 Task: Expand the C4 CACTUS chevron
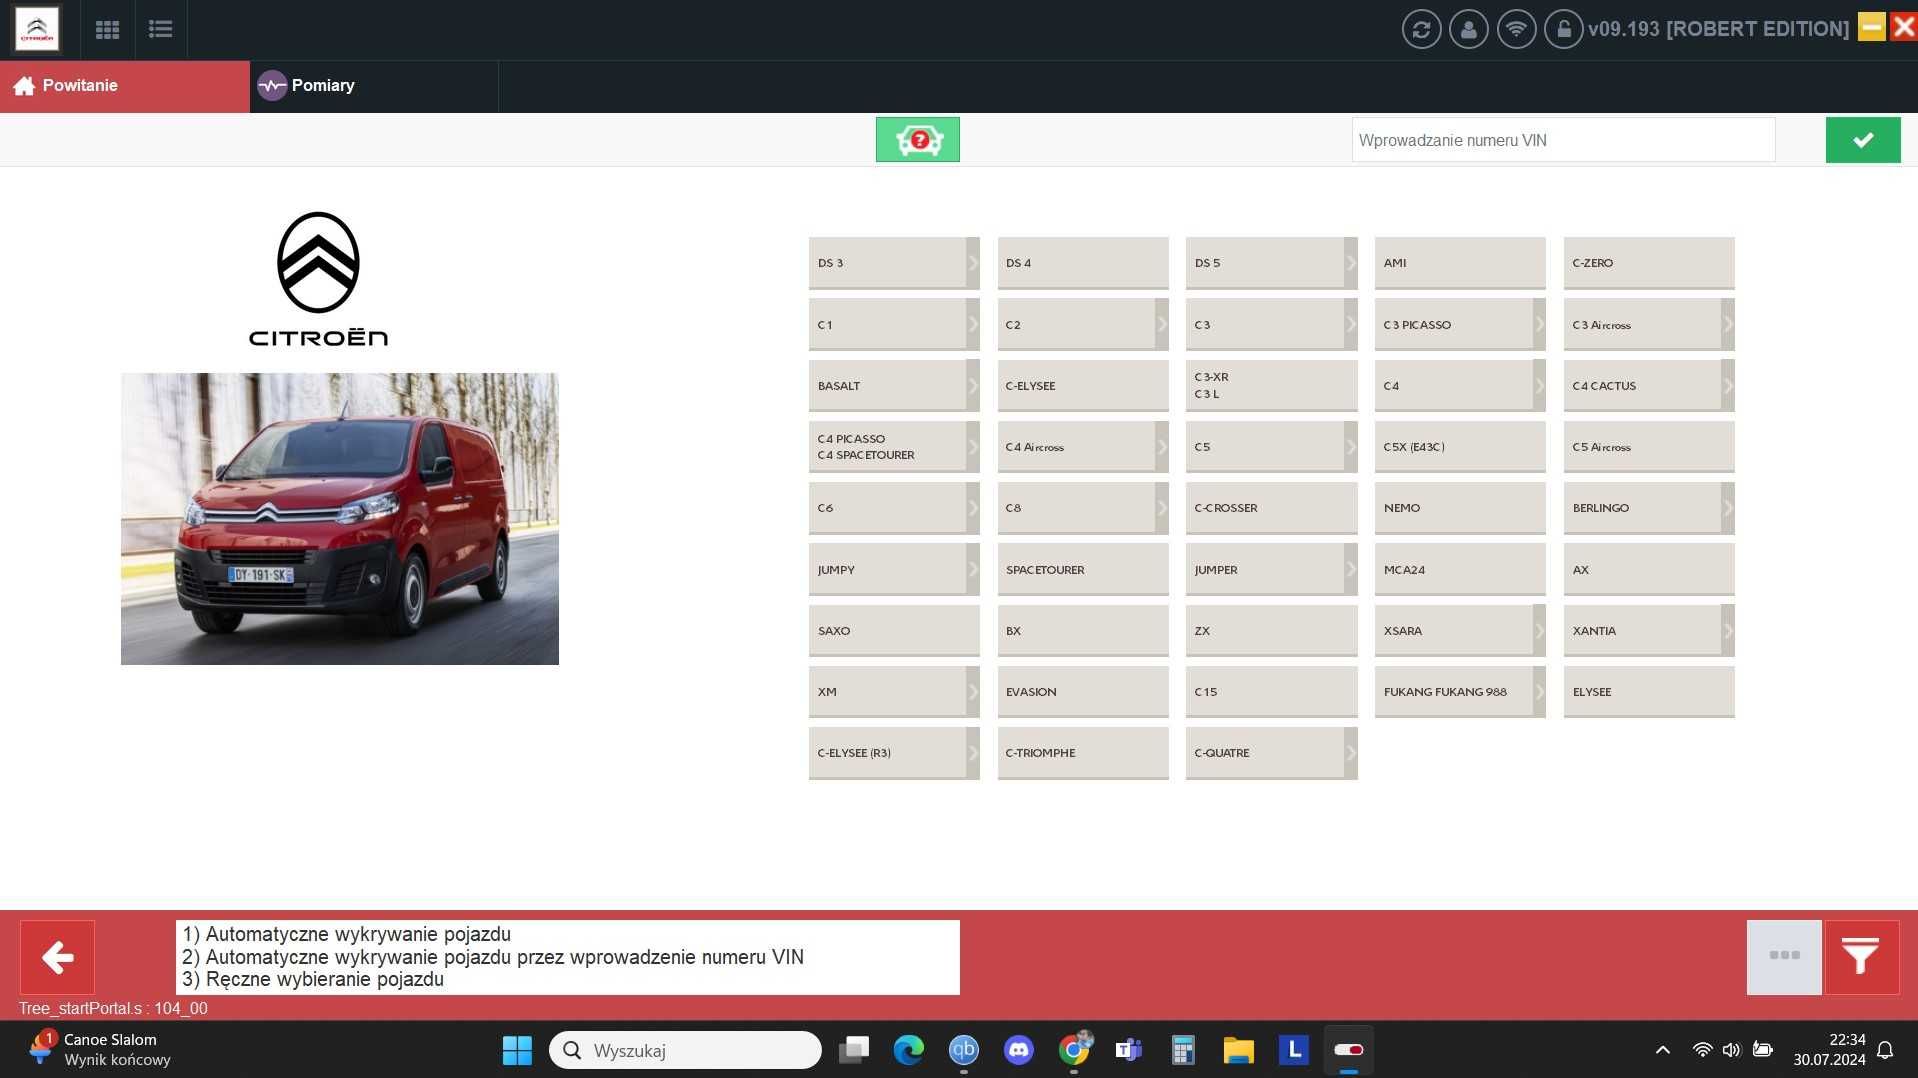coord(1727,385)
